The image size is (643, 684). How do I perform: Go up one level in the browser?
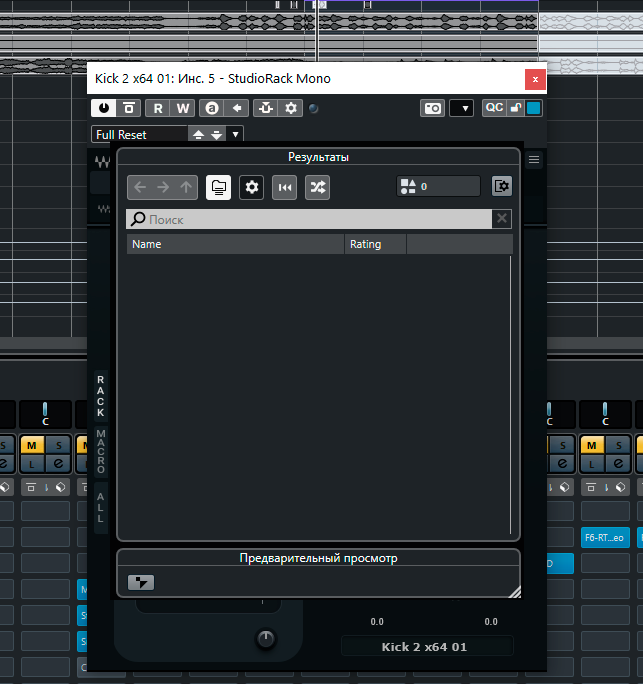click(186, 188)
